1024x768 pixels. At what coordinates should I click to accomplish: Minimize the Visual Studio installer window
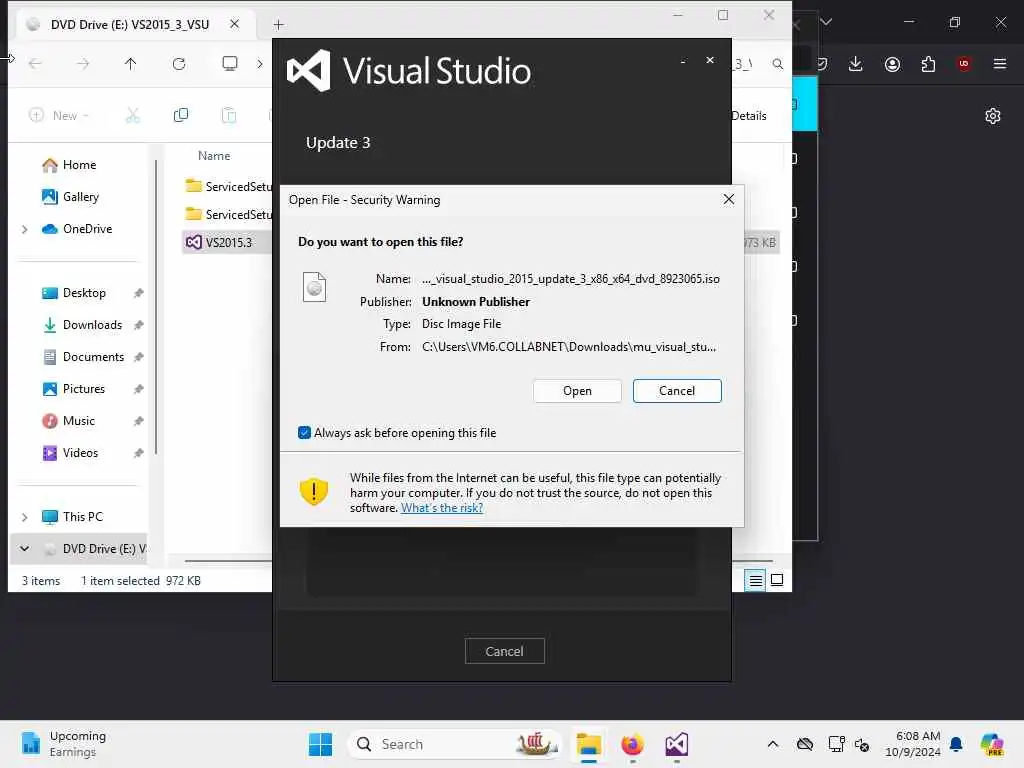coord(683,61)
